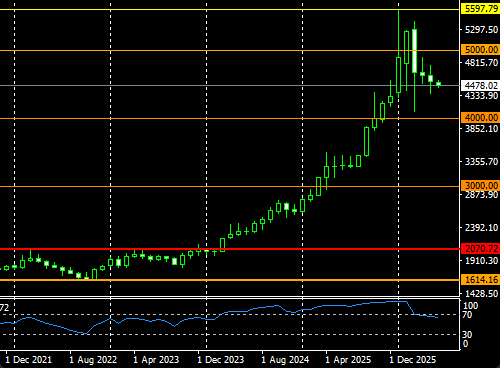Screen dimensions: 500x368
Task: Click the 1 Aug 2022 date label
Action: coord(93,360)
